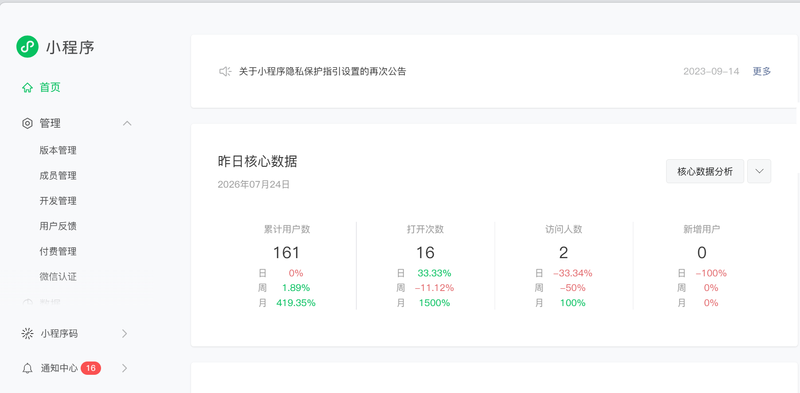Click the -33.34% daily change
The height and width of the screenshot is (393, 800).
572,273
